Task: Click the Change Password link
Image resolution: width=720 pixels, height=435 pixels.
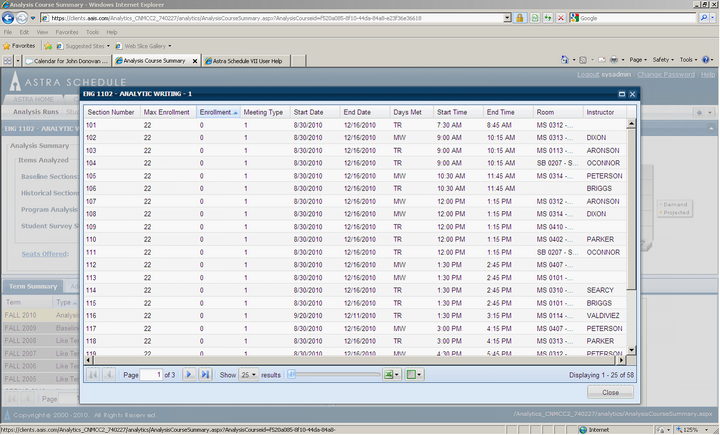Action: point(665,74)
